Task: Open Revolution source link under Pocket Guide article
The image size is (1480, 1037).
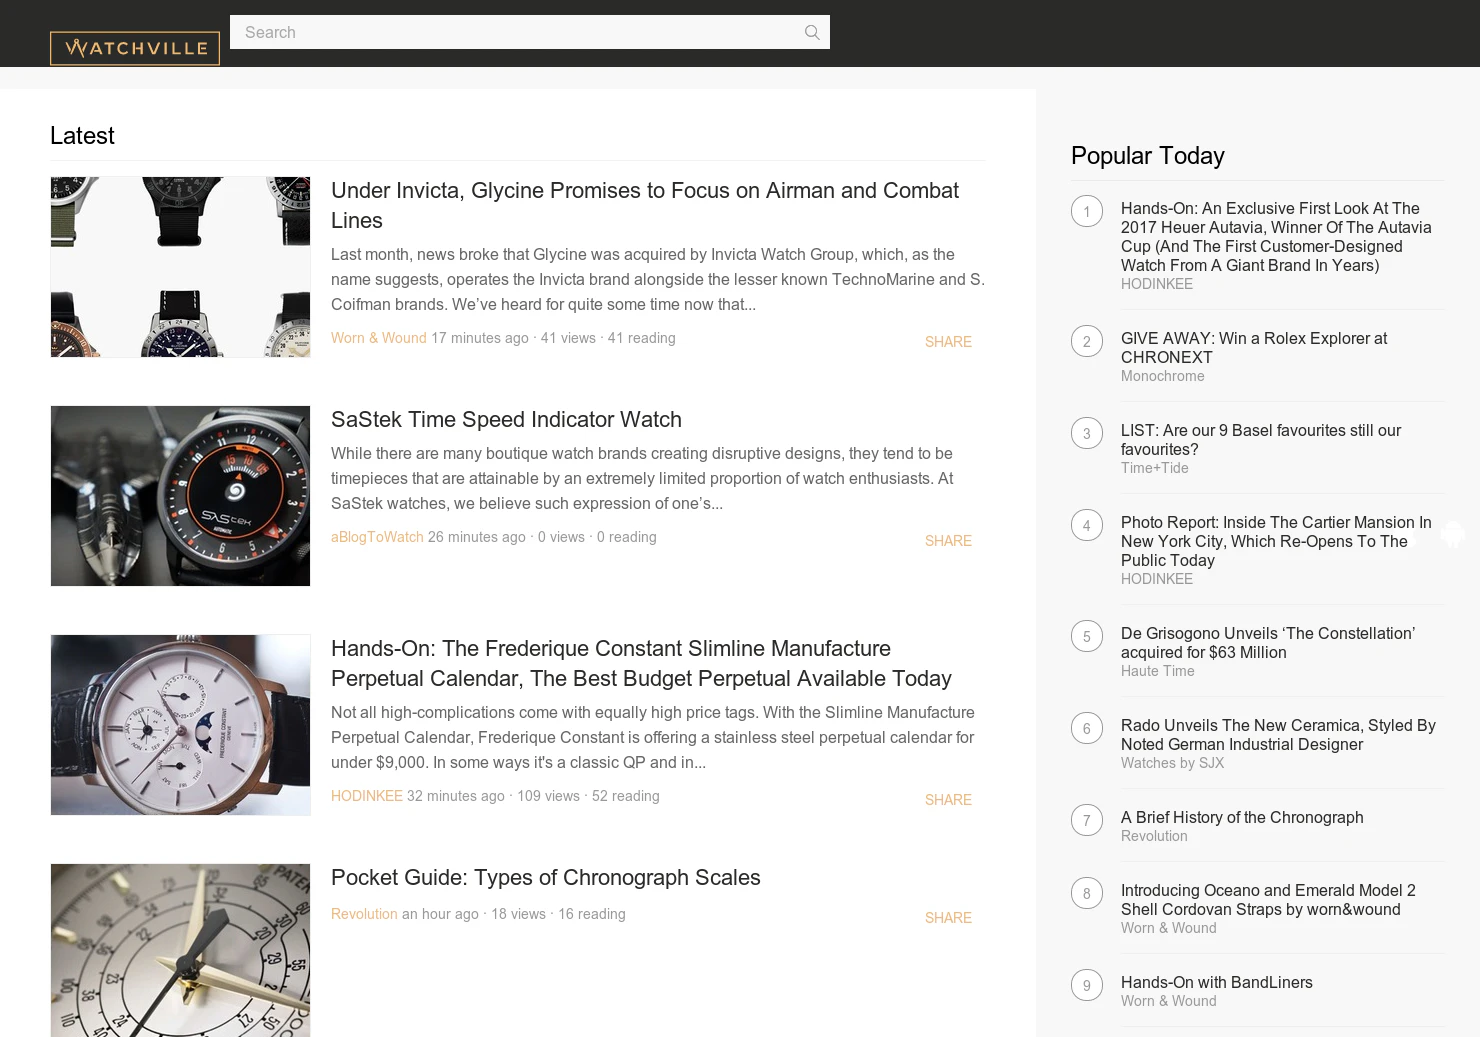Action: click(x=364, y=914)
